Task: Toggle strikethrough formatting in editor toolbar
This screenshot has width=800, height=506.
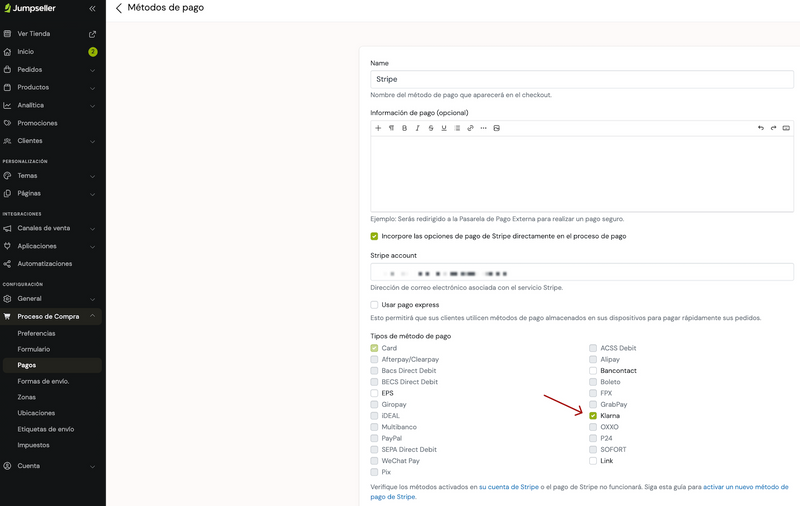Action: tap(431, 128)
